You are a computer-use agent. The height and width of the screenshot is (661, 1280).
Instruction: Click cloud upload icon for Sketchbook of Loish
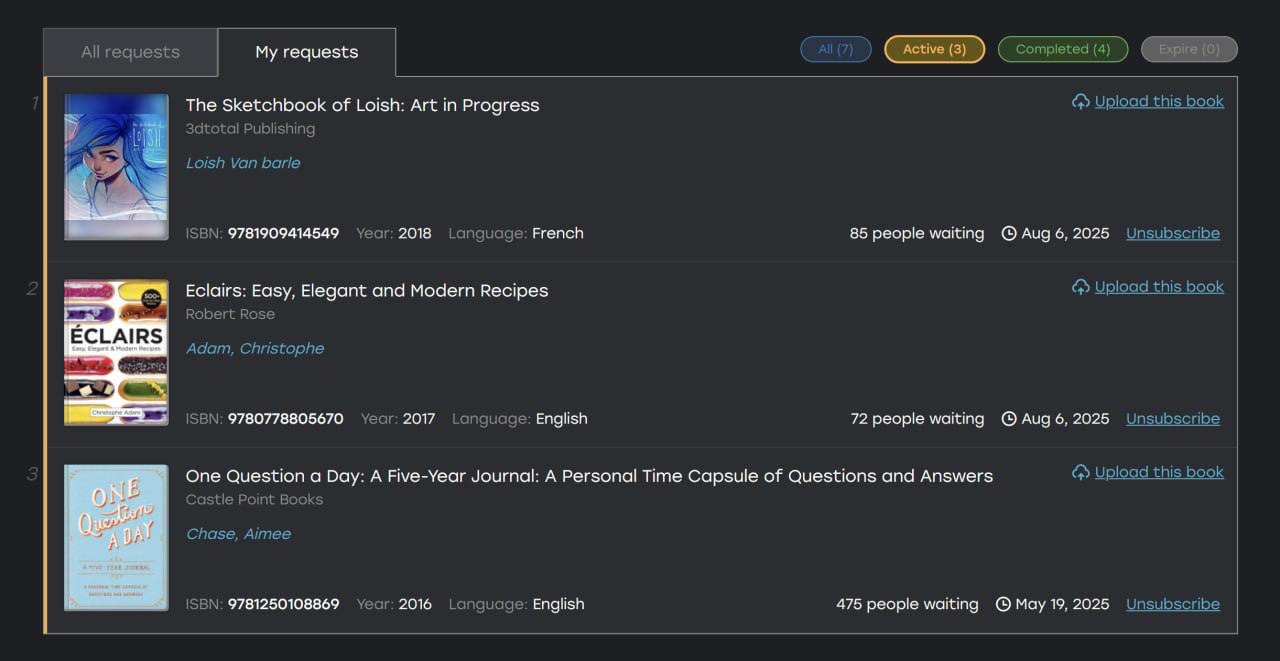pyautogui.click(x=1080, y=102)
